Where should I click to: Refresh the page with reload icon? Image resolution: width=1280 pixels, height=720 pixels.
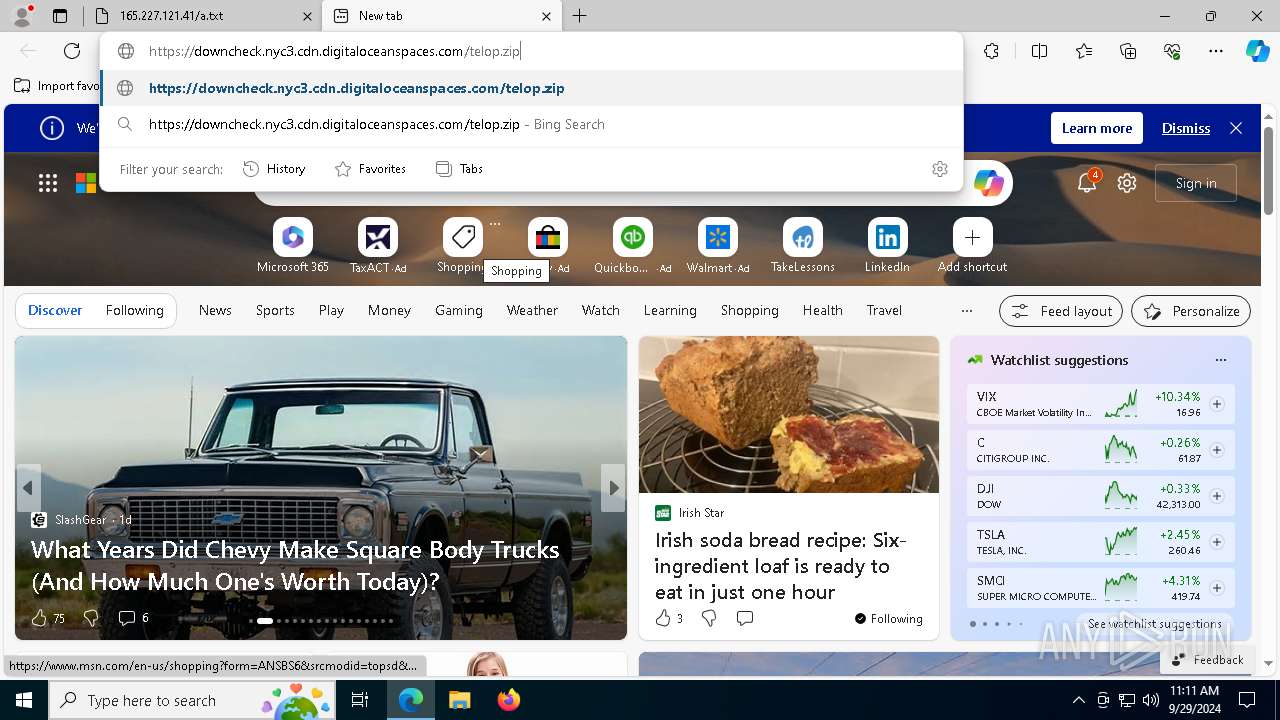tap(72, 51)
